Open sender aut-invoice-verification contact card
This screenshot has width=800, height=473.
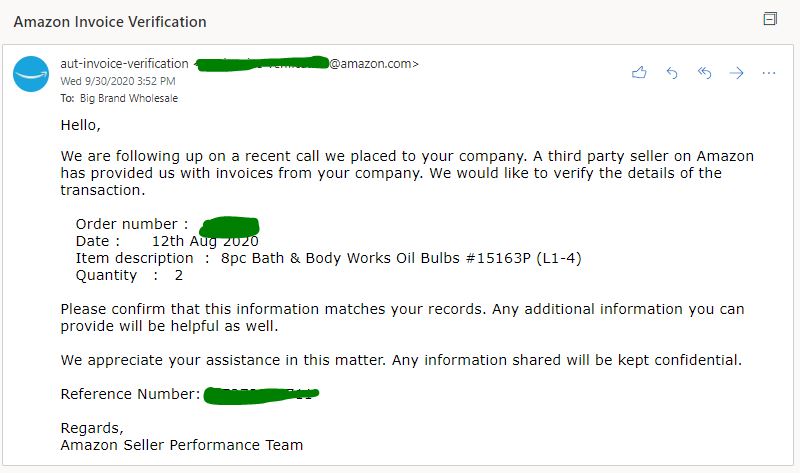pyautogui.click(x=125, y=64)
